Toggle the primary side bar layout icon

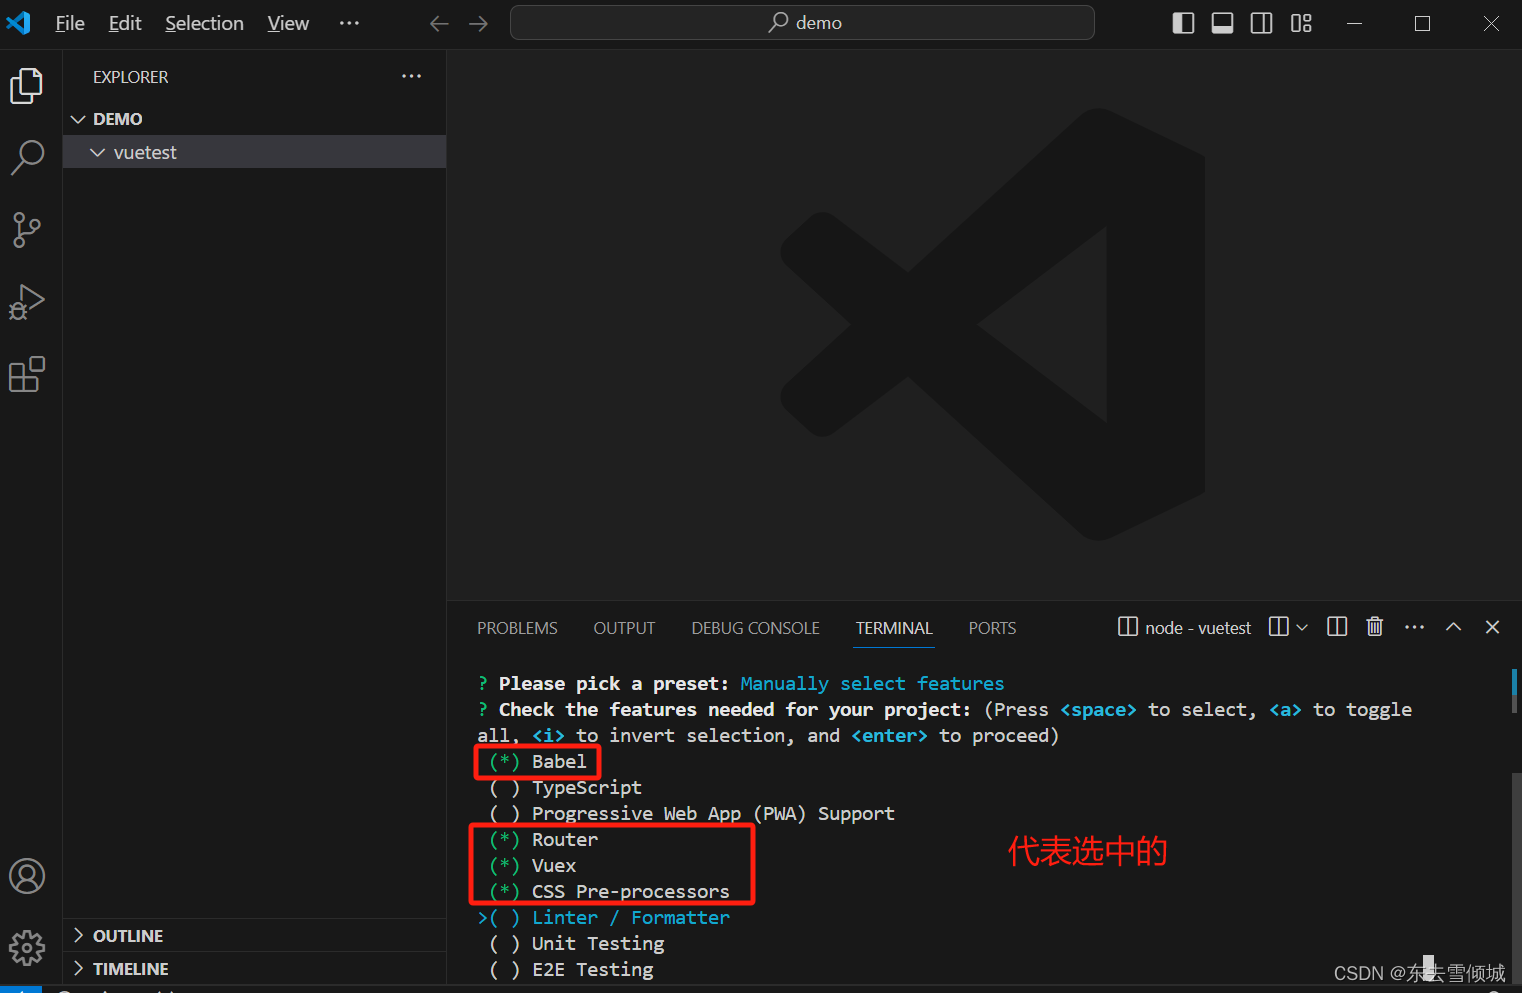(x=1183, y=23)
